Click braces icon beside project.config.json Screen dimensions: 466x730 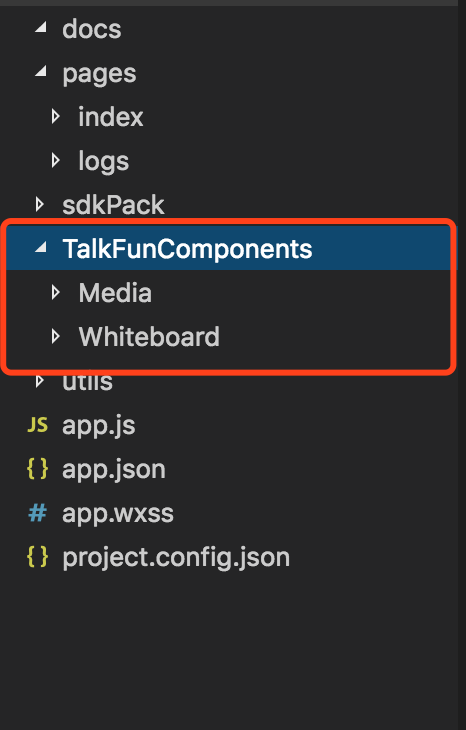[37, 556]
